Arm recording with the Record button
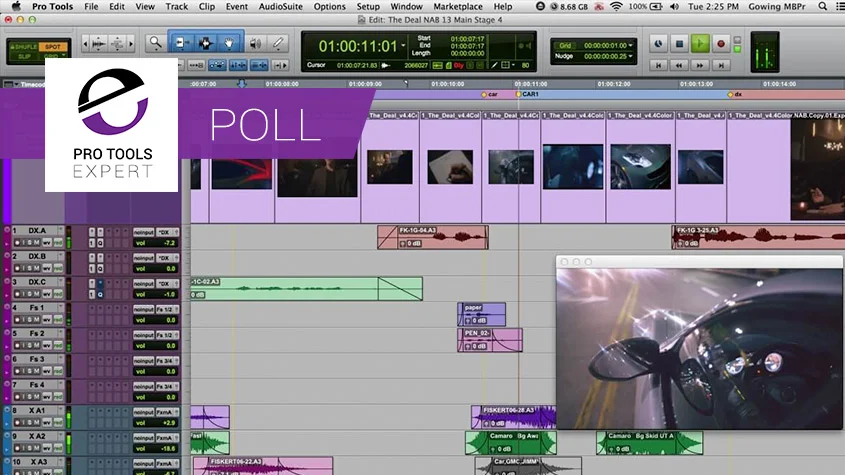This screenshot has height=475, width=845. [x=721, y=44]
